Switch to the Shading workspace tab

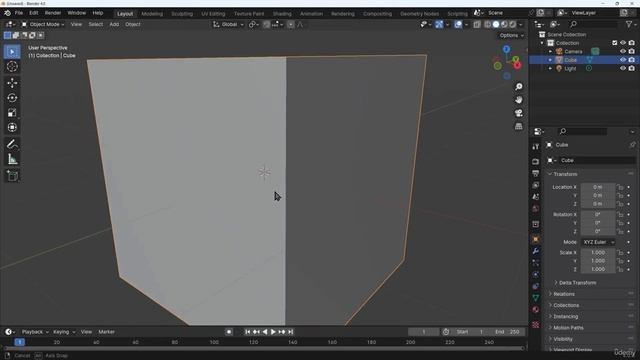pos(282,13)
